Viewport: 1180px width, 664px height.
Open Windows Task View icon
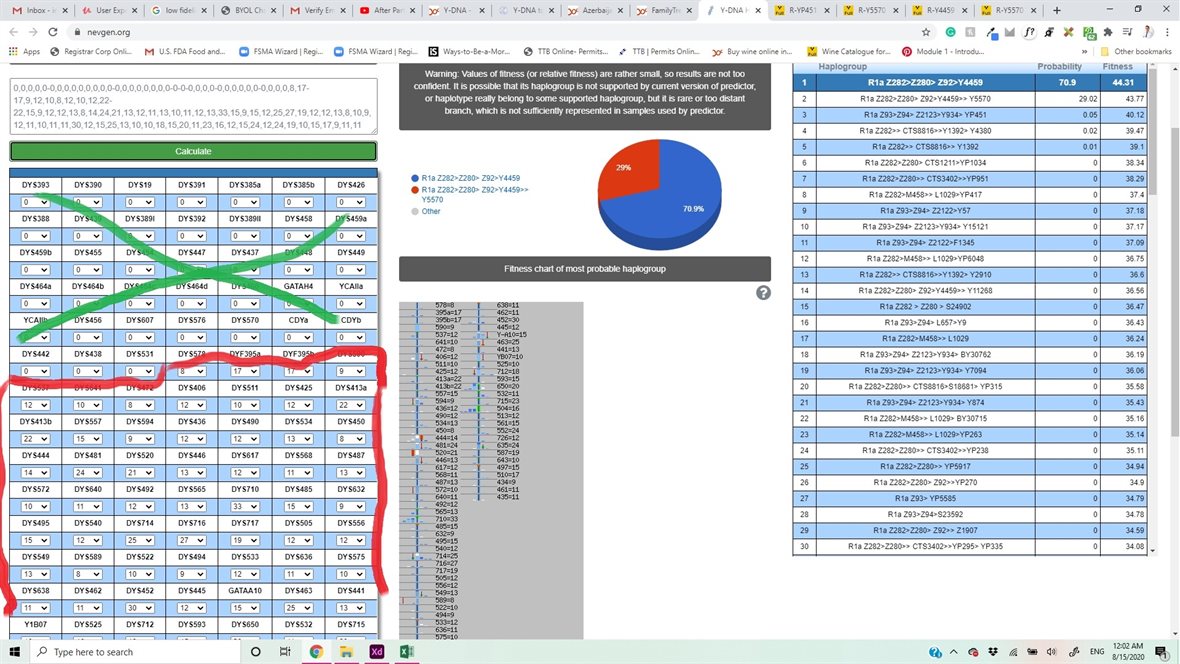pos(285,651)
